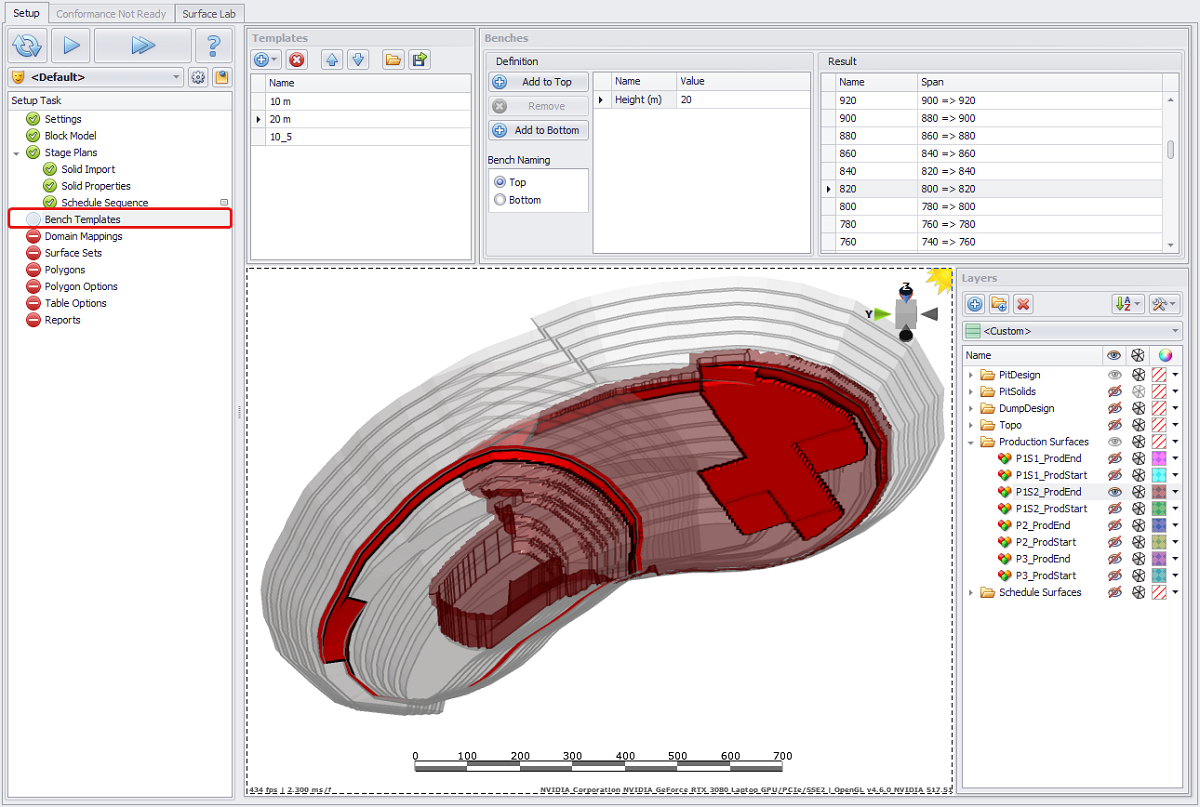Open the <Default> configuration dropdown
1200x807 pixels.
(x=177, y=77)
